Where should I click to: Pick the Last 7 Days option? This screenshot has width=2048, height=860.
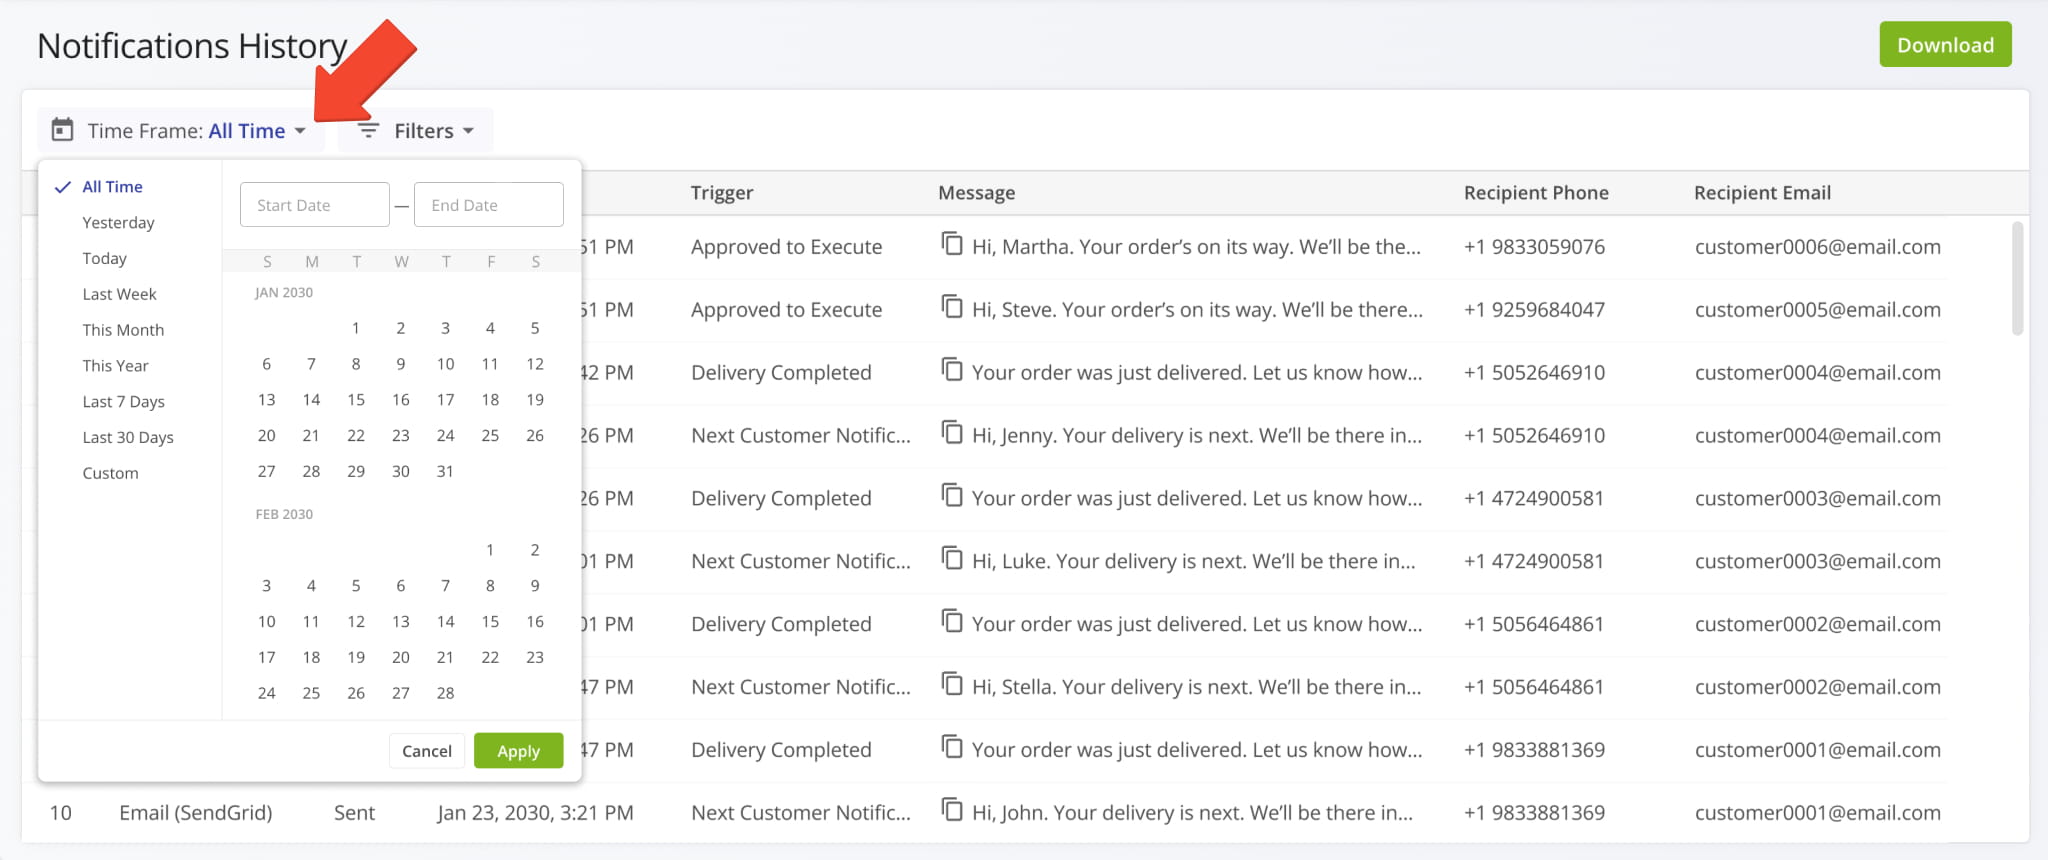click(123, 402)
